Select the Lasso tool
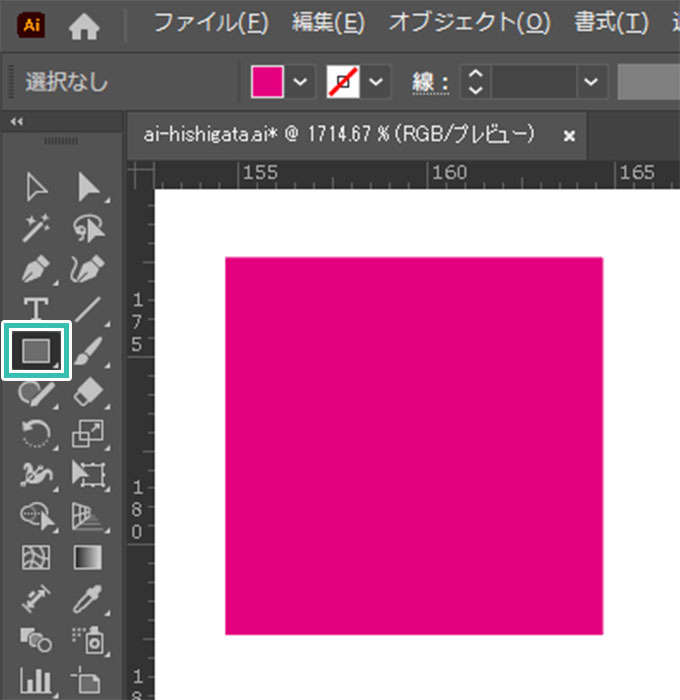The width and height of the screenshot is (680, 700). coord(88,229)
